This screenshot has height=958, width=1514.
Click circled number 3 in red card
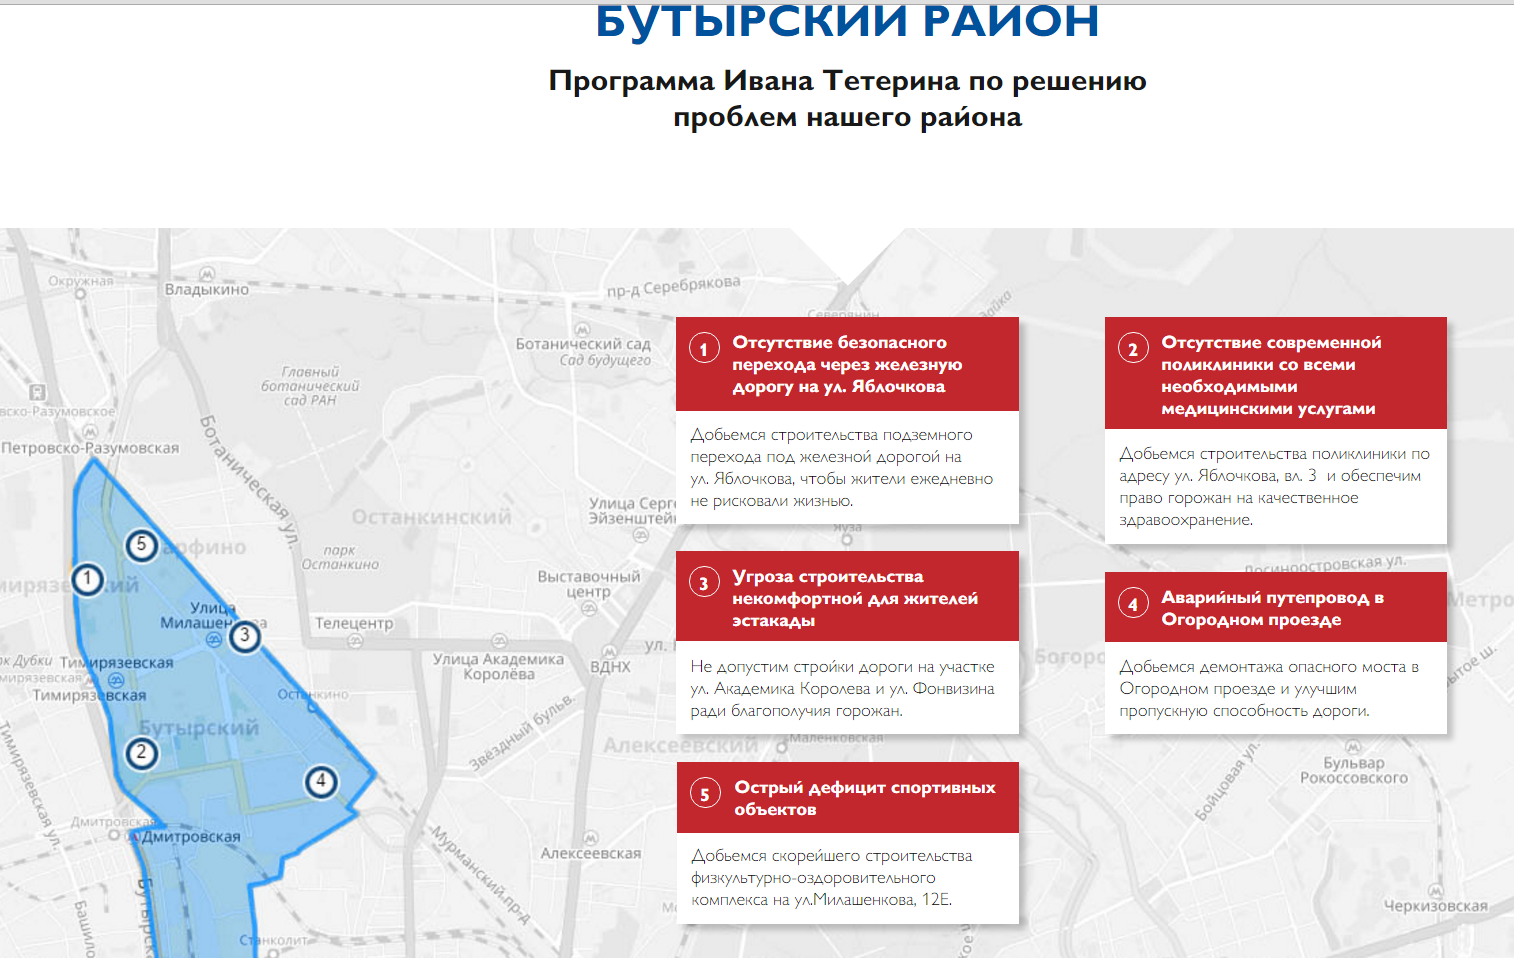click(704, 582)
